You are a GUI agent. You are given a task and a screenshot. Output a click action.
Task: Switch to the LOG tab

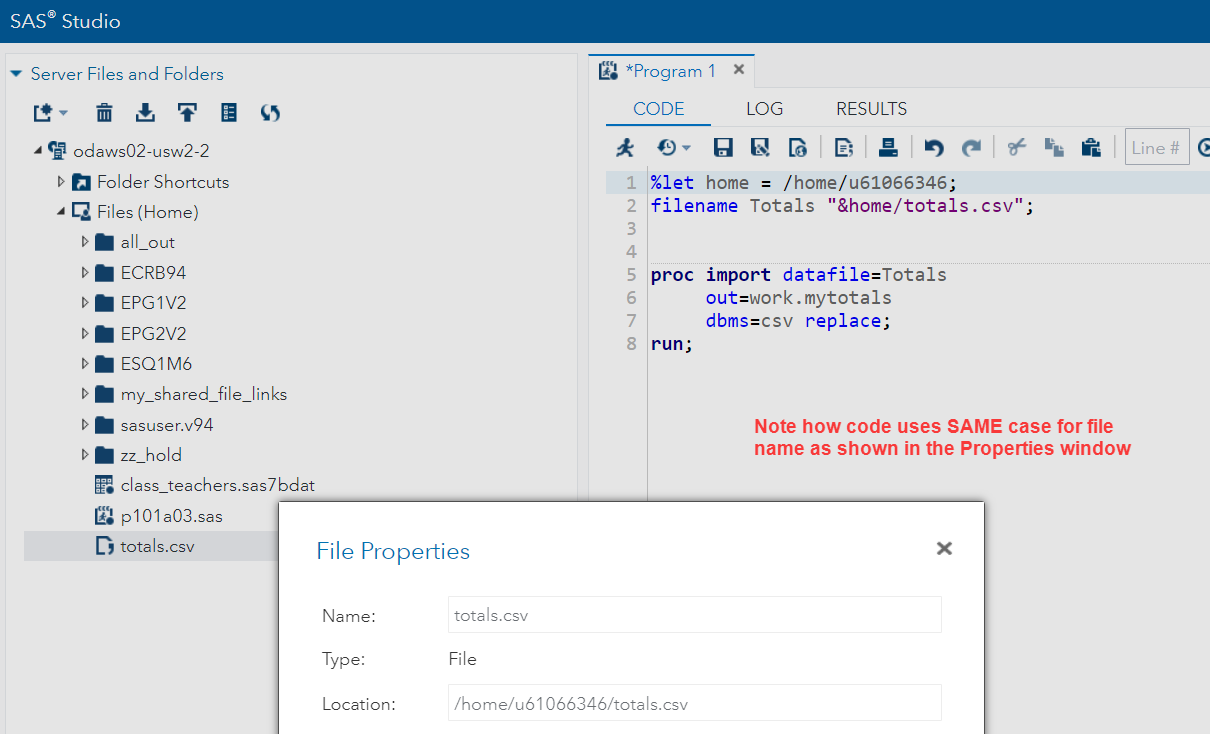point(764,109)
